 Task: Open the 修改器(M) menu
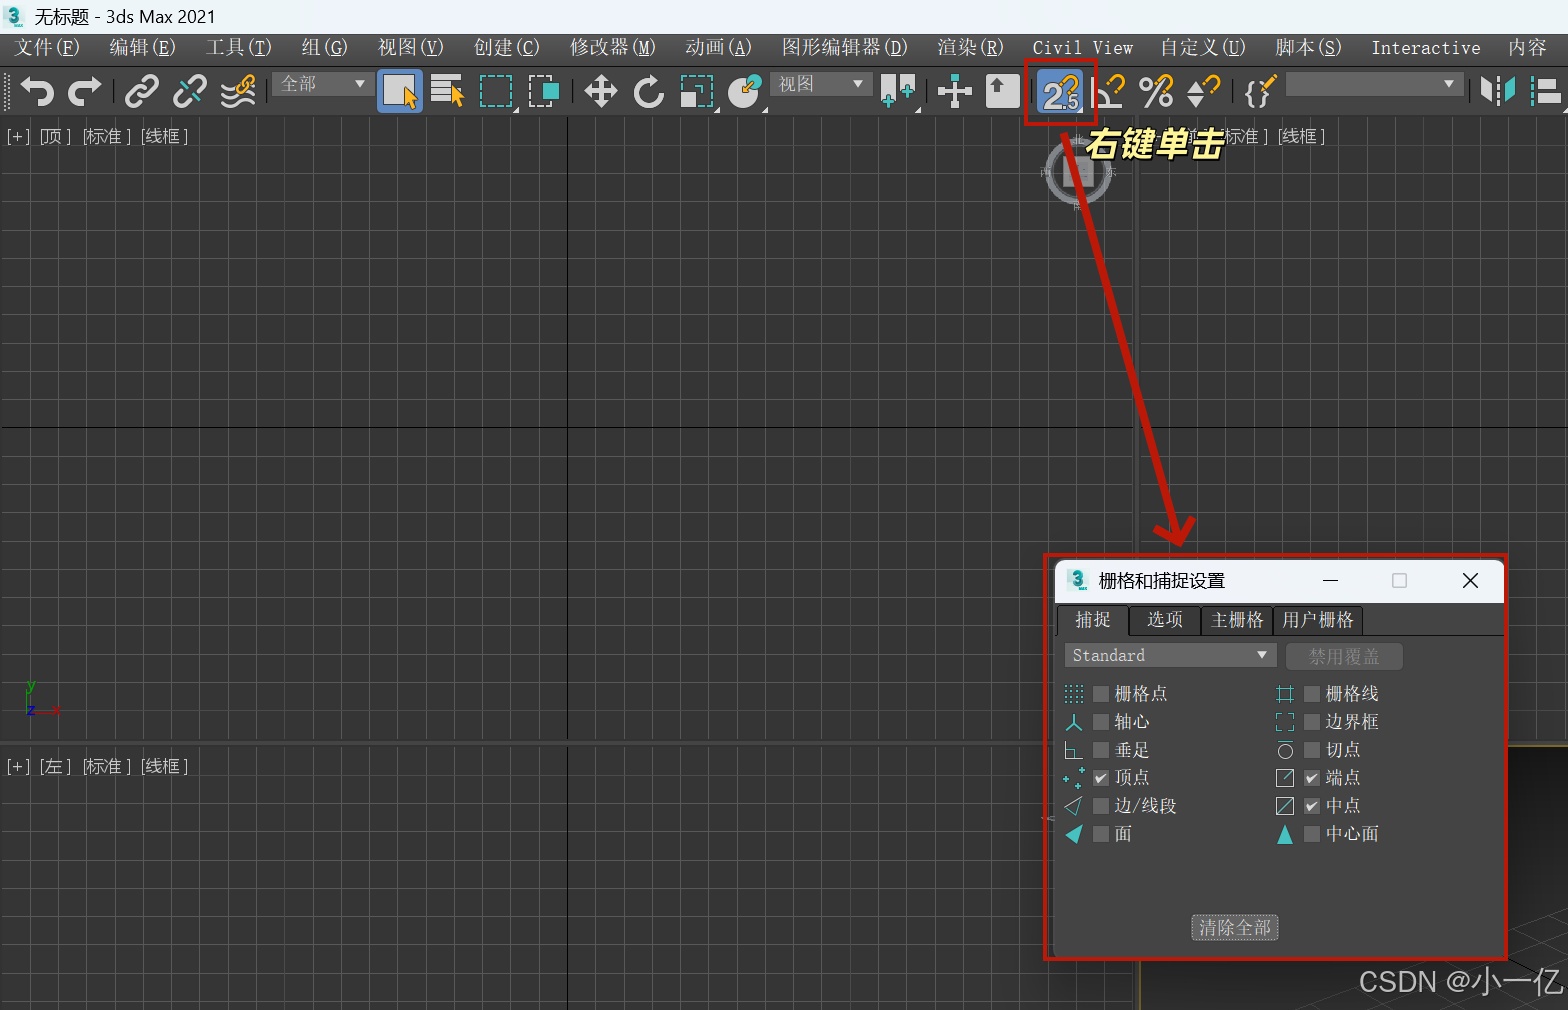coord(612,47)
